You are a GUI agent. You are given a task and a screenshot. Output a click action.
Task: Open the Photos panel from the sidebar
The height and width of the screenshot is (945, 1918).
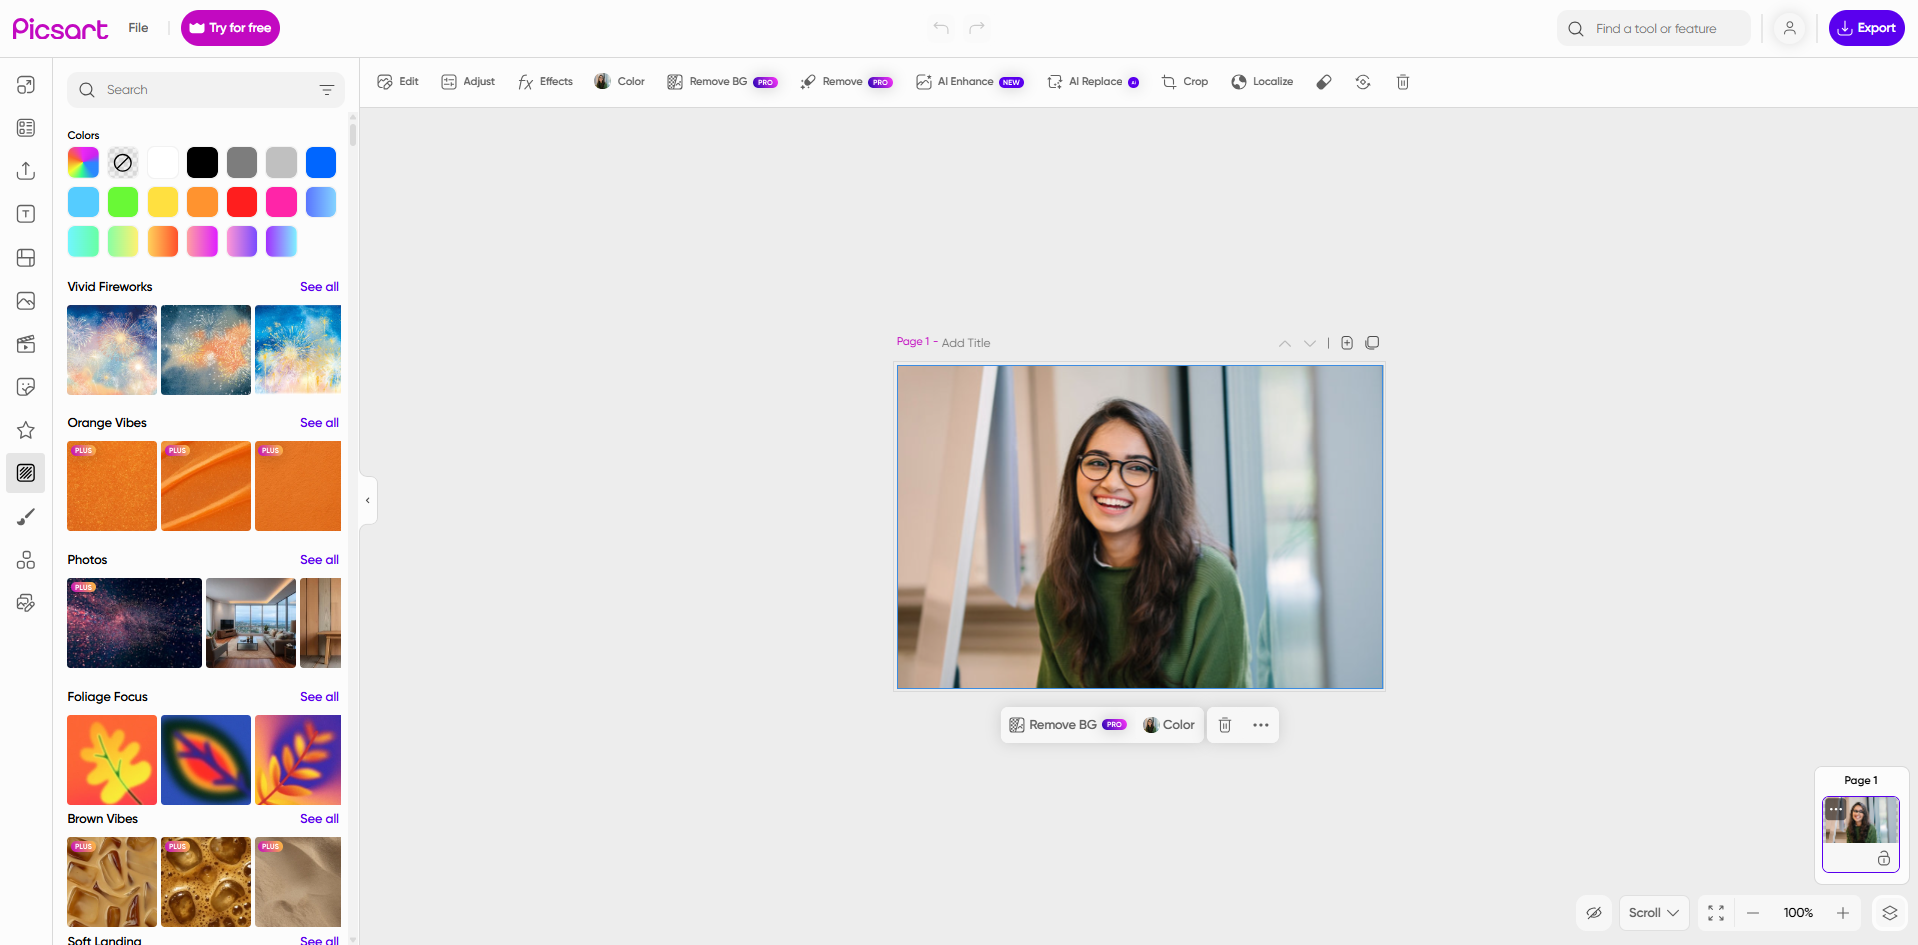coord(25,301)
